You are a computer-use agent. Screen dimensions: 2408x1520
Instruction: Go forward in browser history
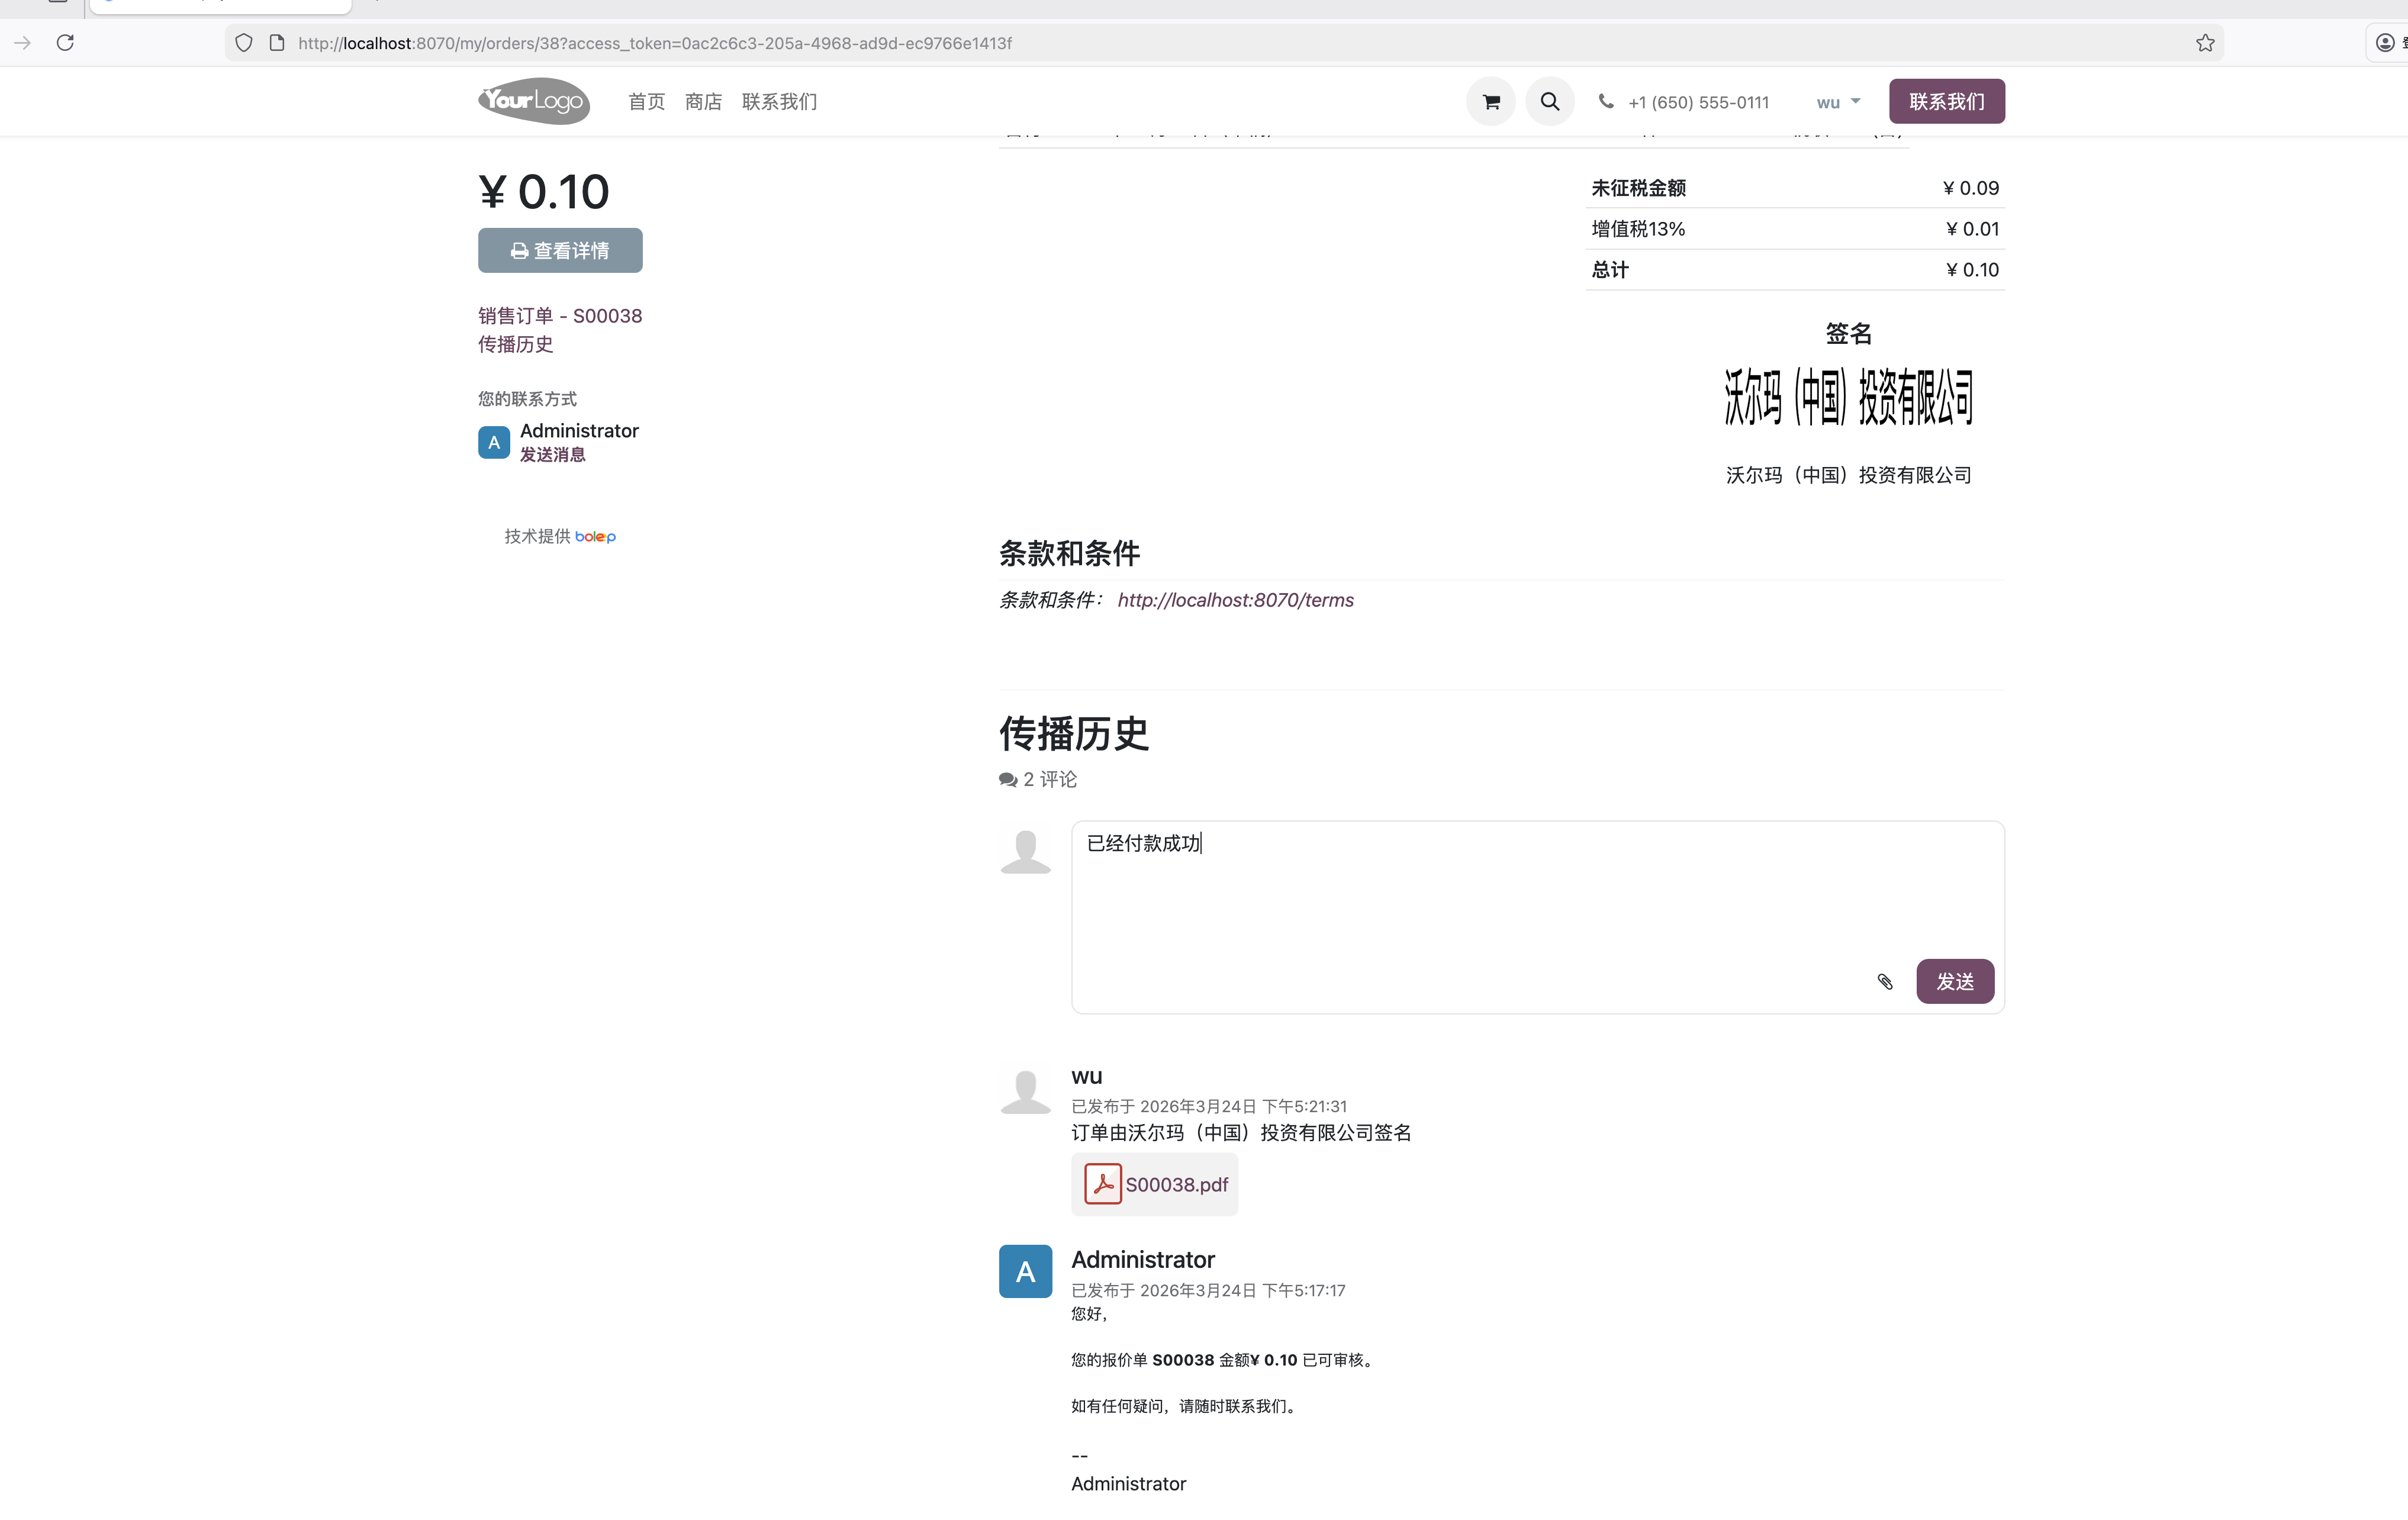[22, 43]
